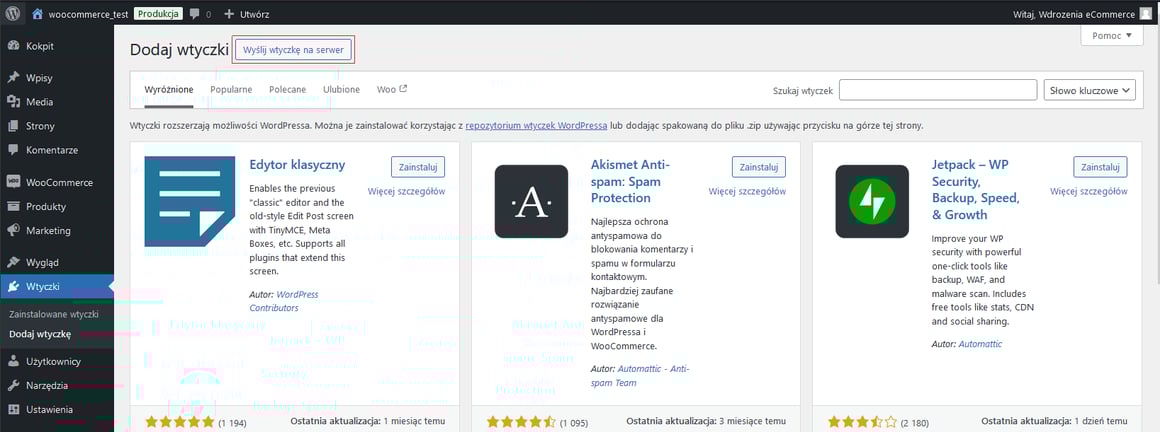Expand the Pomoc help panel
This screenshot has height=432, width=1160.
point(1112,36)
